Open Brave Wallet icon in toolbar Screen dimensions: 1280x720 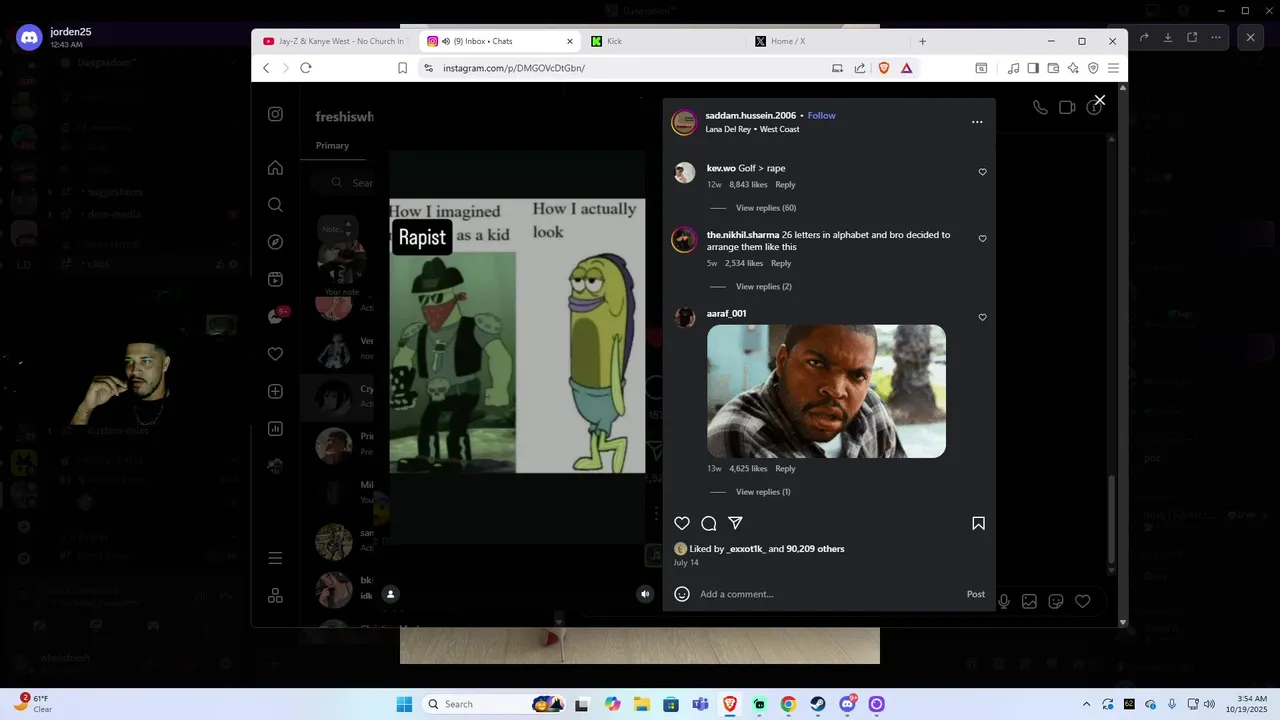1053,68
